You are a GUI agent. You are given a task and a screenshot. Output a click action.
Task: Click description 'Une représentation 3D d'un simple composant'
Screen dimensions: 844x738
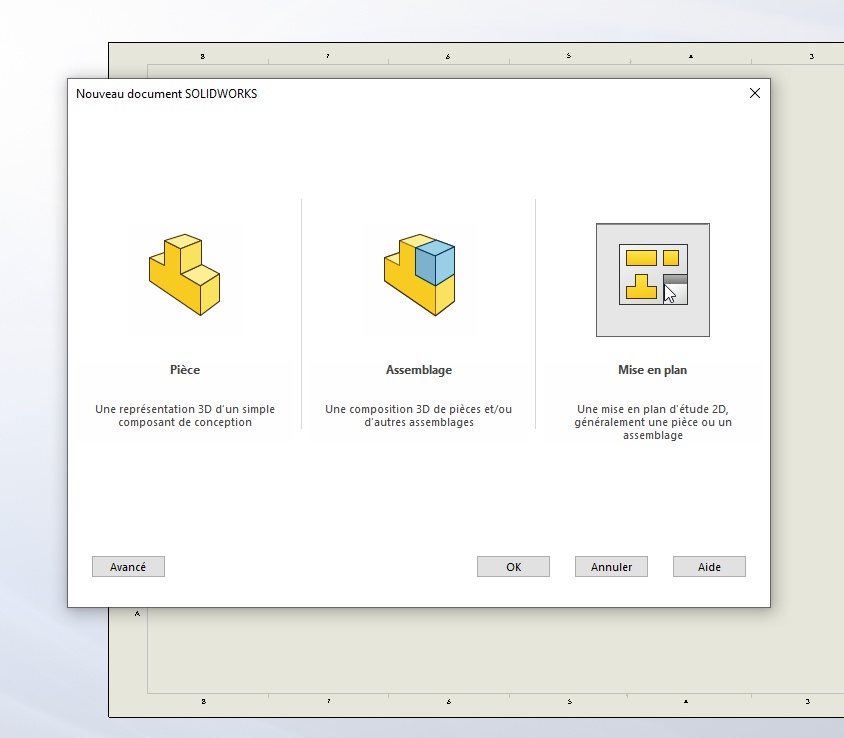(185, 416)
